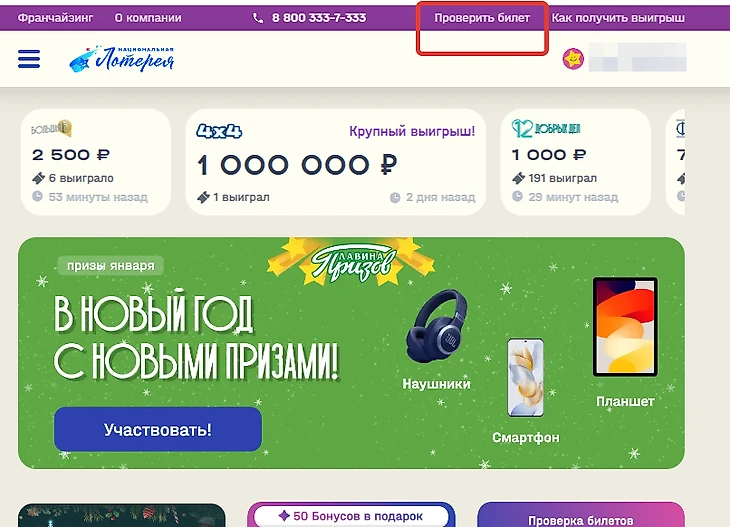The width and height of the screenshot is (730, 527).
Task: Click the headphones prize image
Action: [x=437, y=326]
